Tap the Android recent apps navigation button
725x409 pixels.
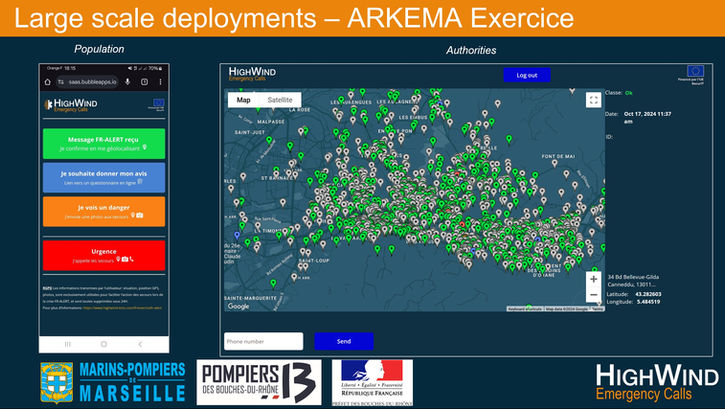pos(68,344)
